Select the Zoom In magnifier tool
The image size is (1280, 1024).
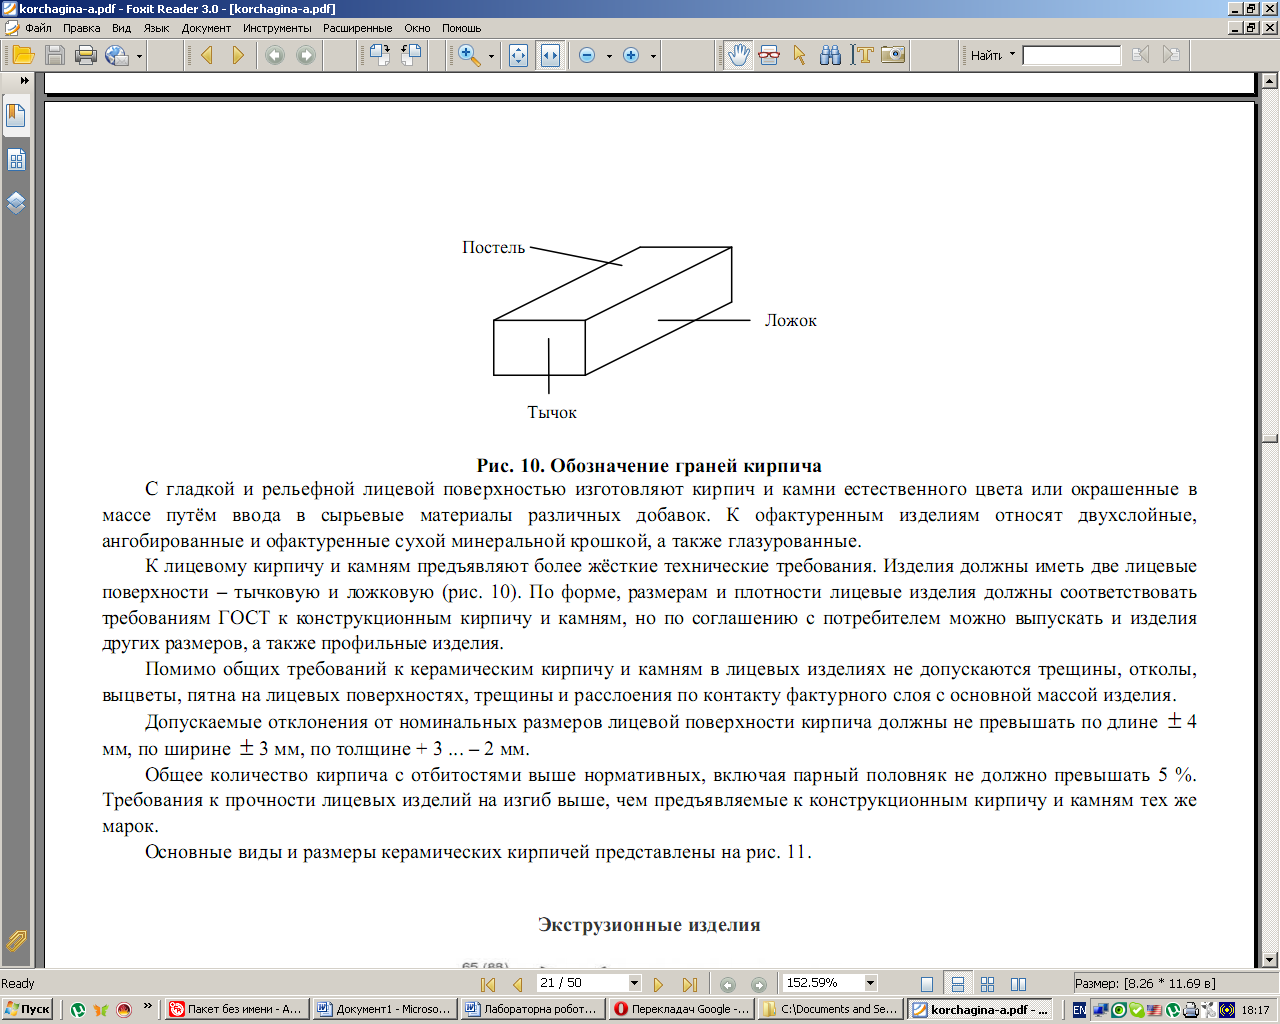tap(469, 55)
